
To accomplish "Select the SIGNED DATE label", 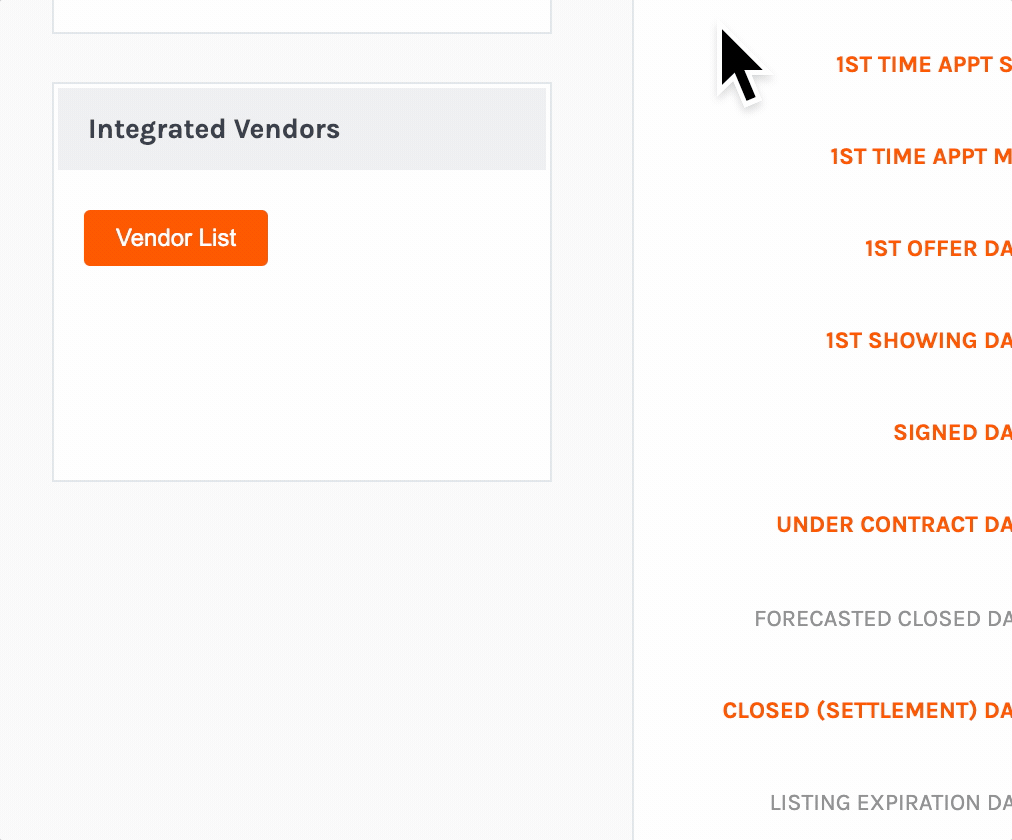I will pos(950,432).
